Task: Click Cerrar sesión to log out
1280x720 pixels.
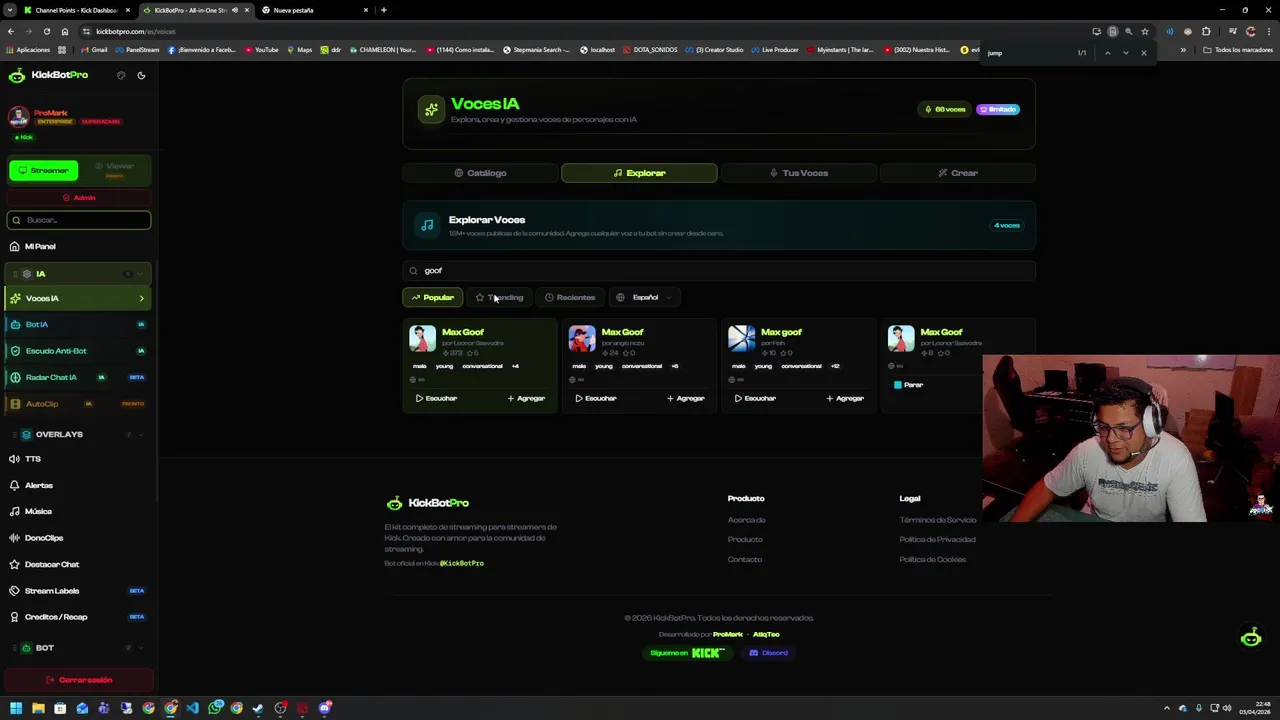Action: click(x=79, y=680)
